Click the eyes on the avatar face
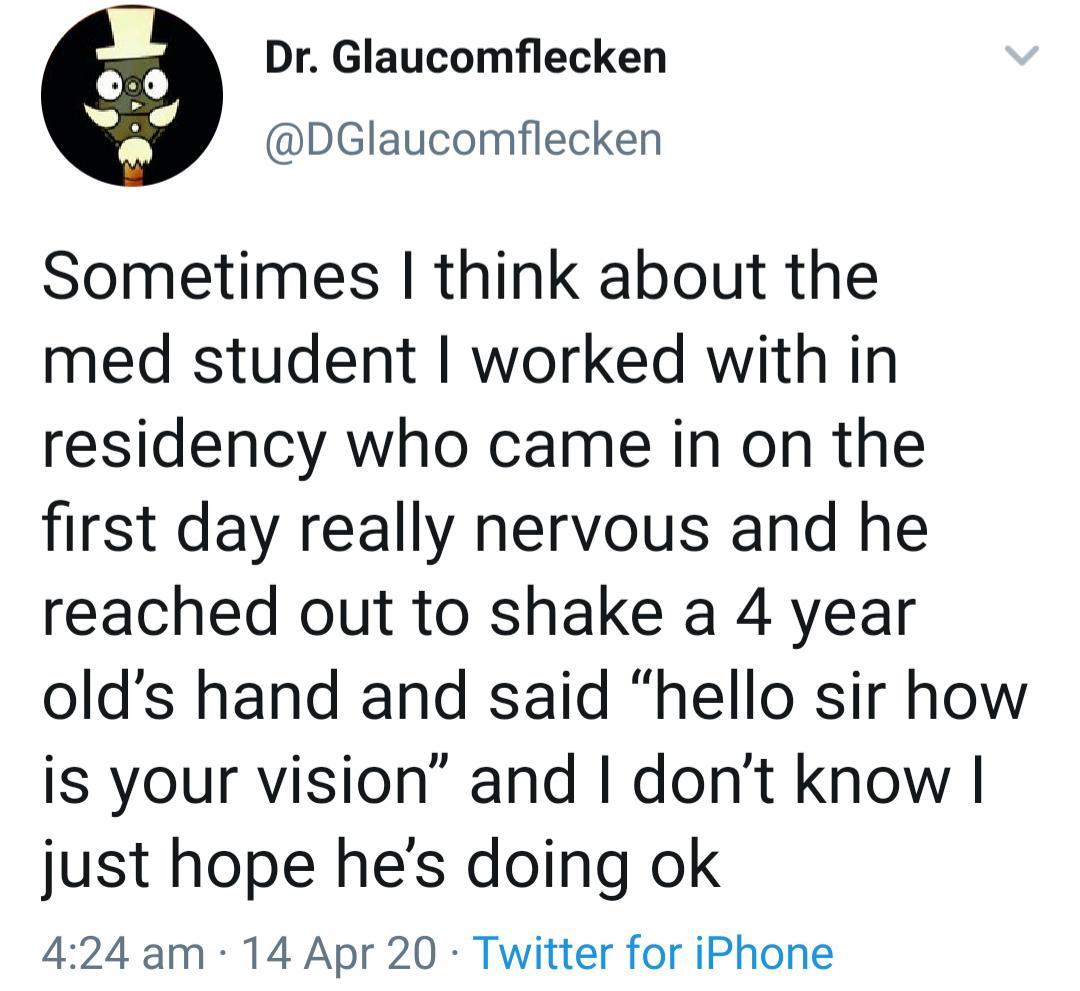Viewport: 1080px width, 991px height. 131,86
